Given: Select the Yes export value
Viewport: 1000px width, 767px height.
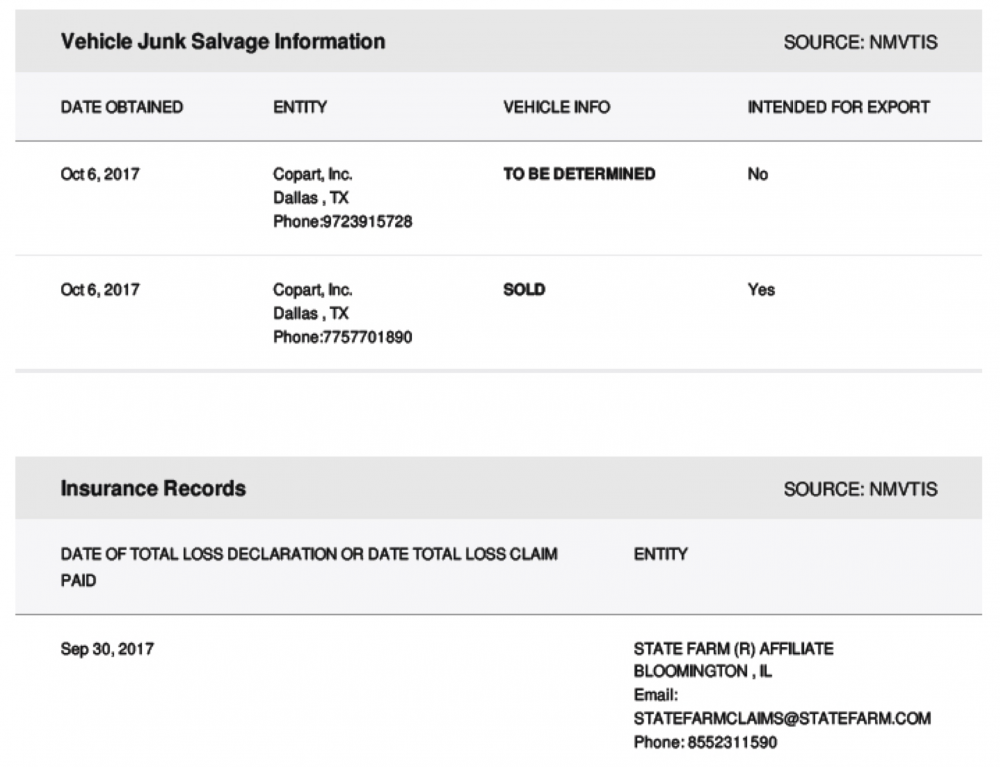Looking at the screenshot, I should 761,289.
